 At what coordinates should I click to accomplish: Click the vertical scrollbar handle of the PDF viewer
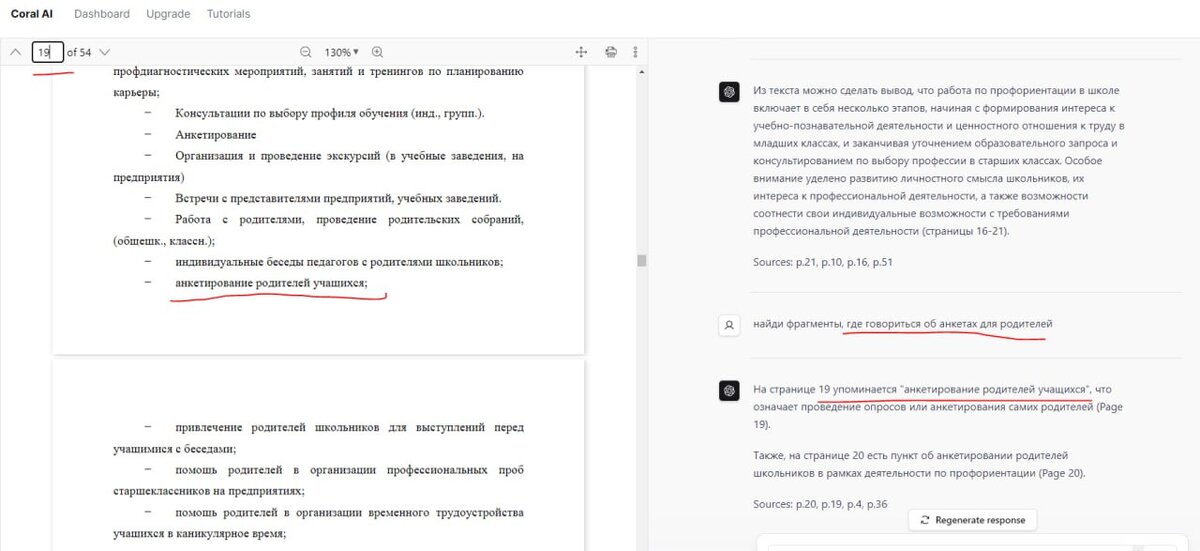pos(641,260)
